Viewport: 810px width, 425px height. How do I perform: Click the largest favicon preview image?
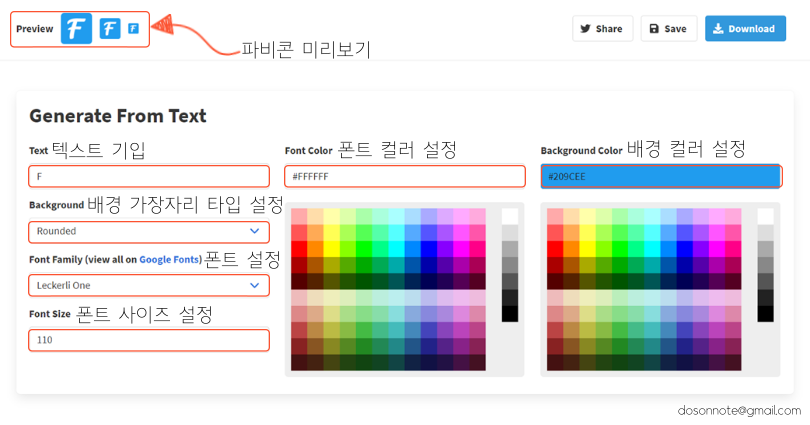[x=76, y=28]
